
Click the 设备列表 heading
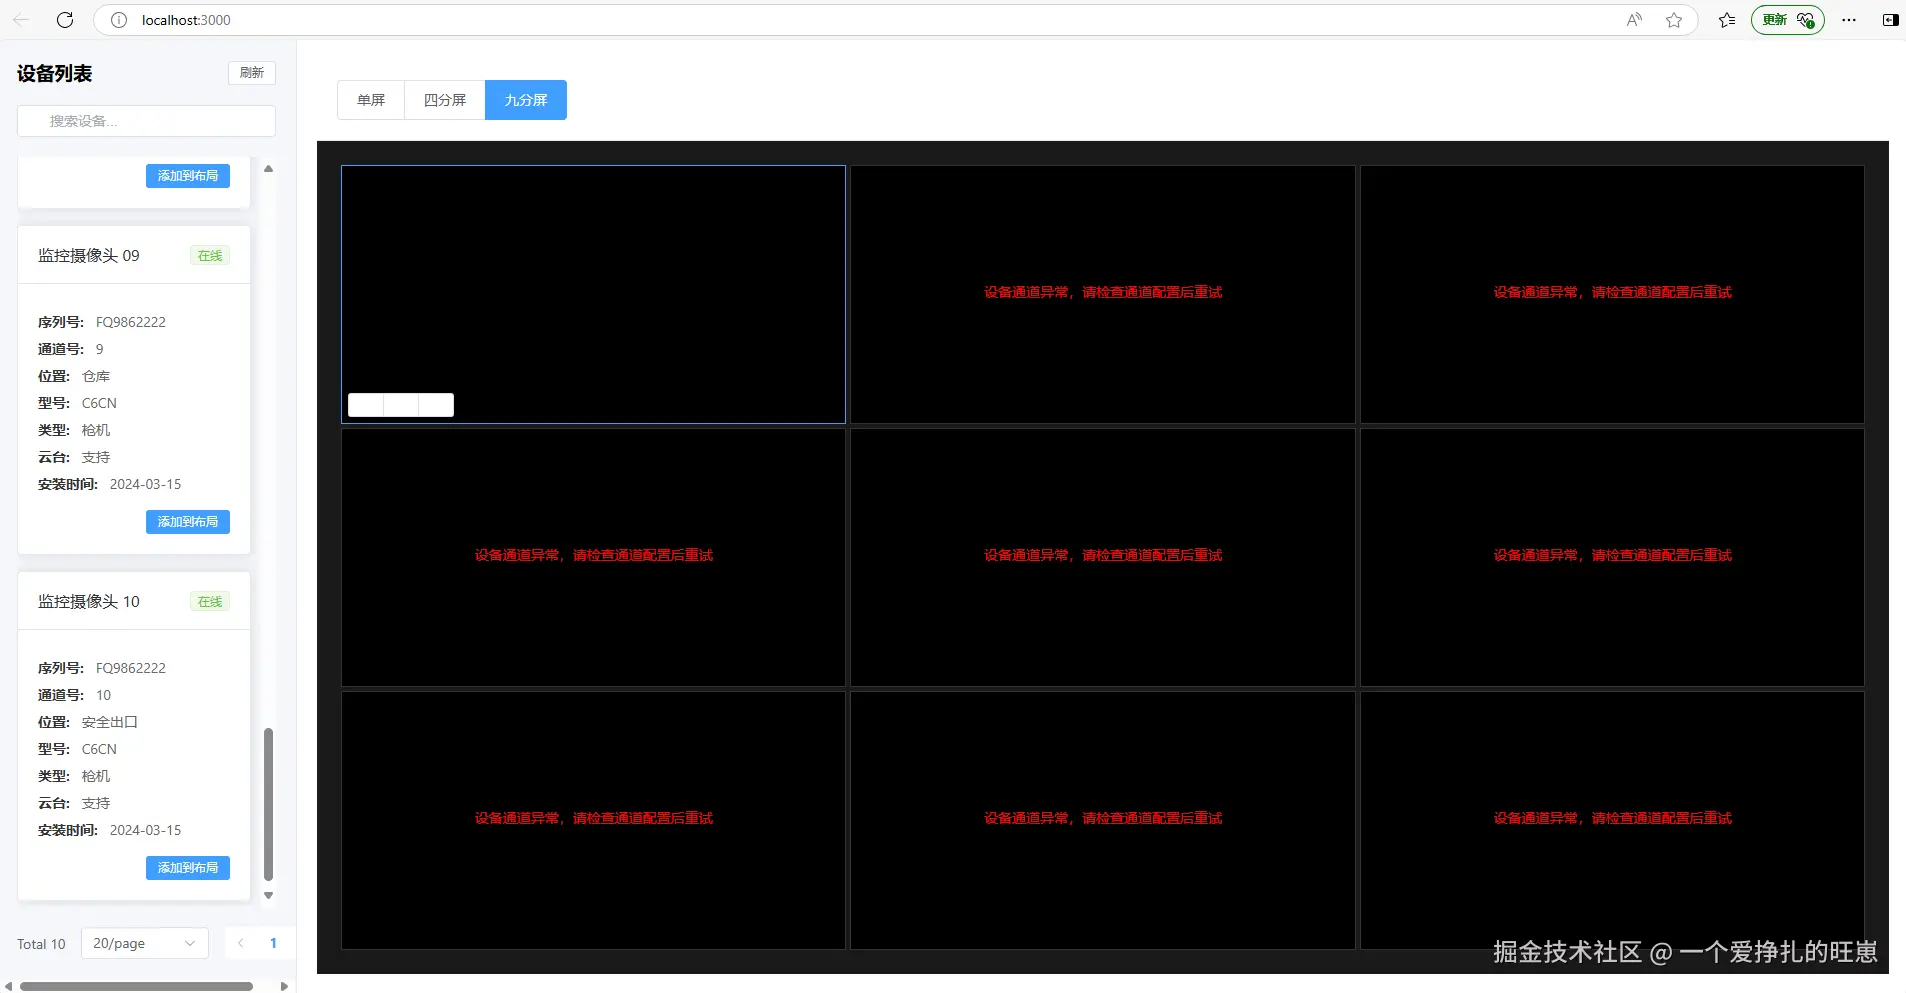coord(55,73)
